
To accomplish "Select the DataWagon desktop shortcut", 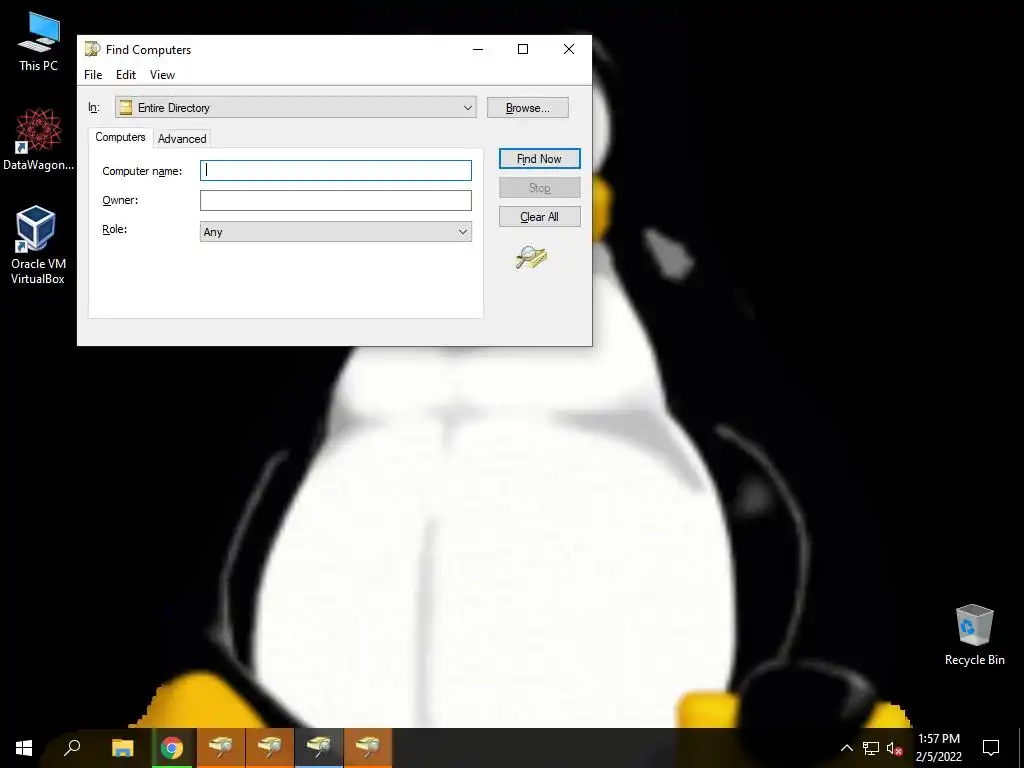I will tap(38, 140).
